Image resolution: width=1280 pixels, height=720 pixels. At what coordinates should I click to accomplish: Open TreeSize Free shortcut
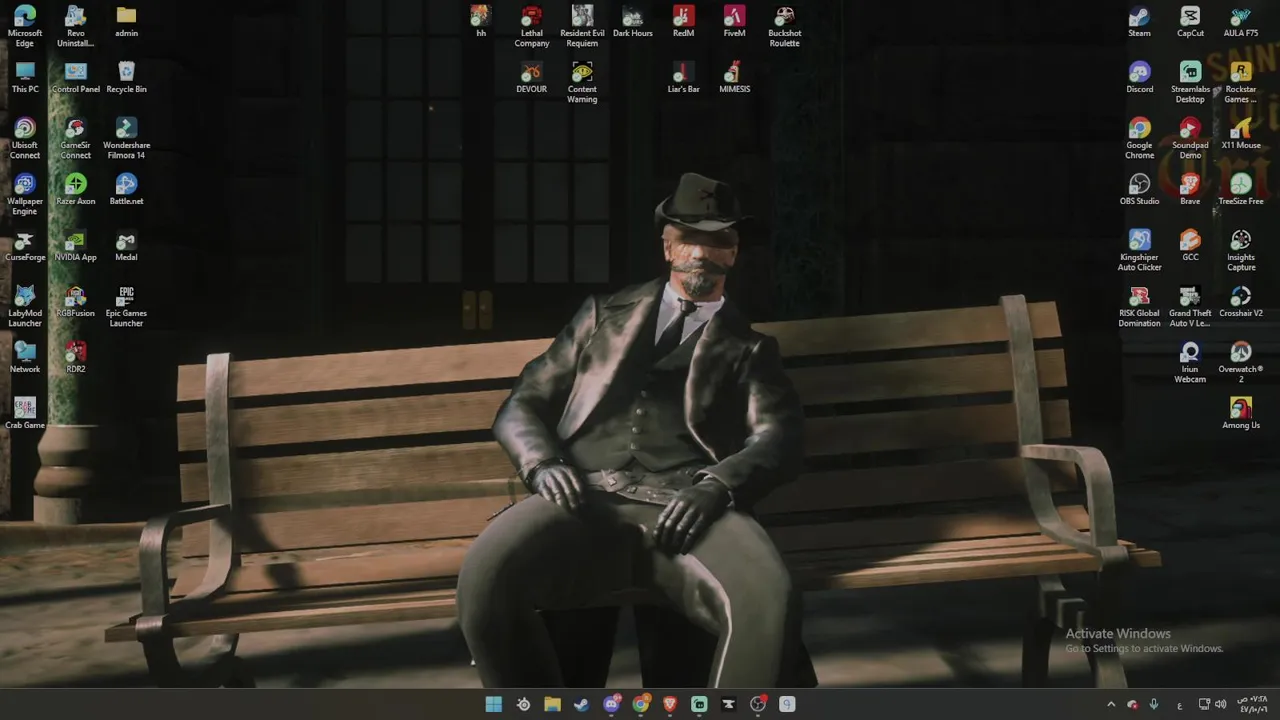click(x=1241, y=189)
